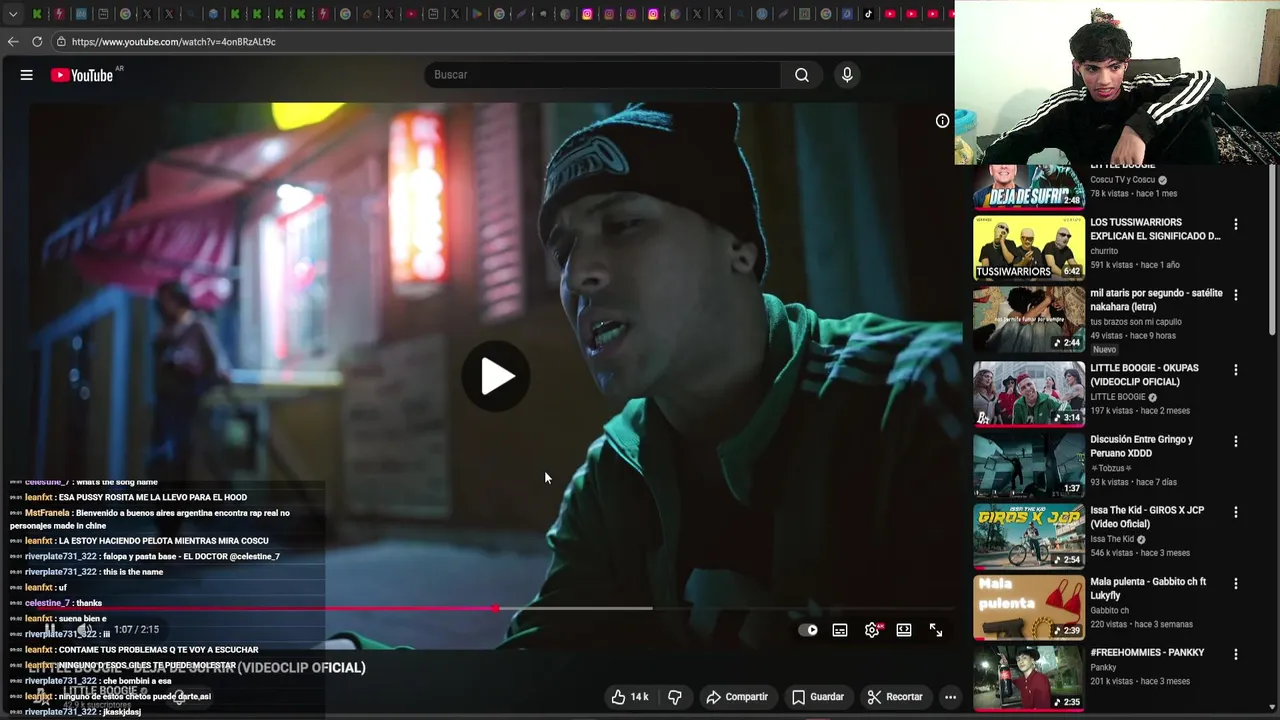Click chat username MstFranela

[x=47, y=513]
